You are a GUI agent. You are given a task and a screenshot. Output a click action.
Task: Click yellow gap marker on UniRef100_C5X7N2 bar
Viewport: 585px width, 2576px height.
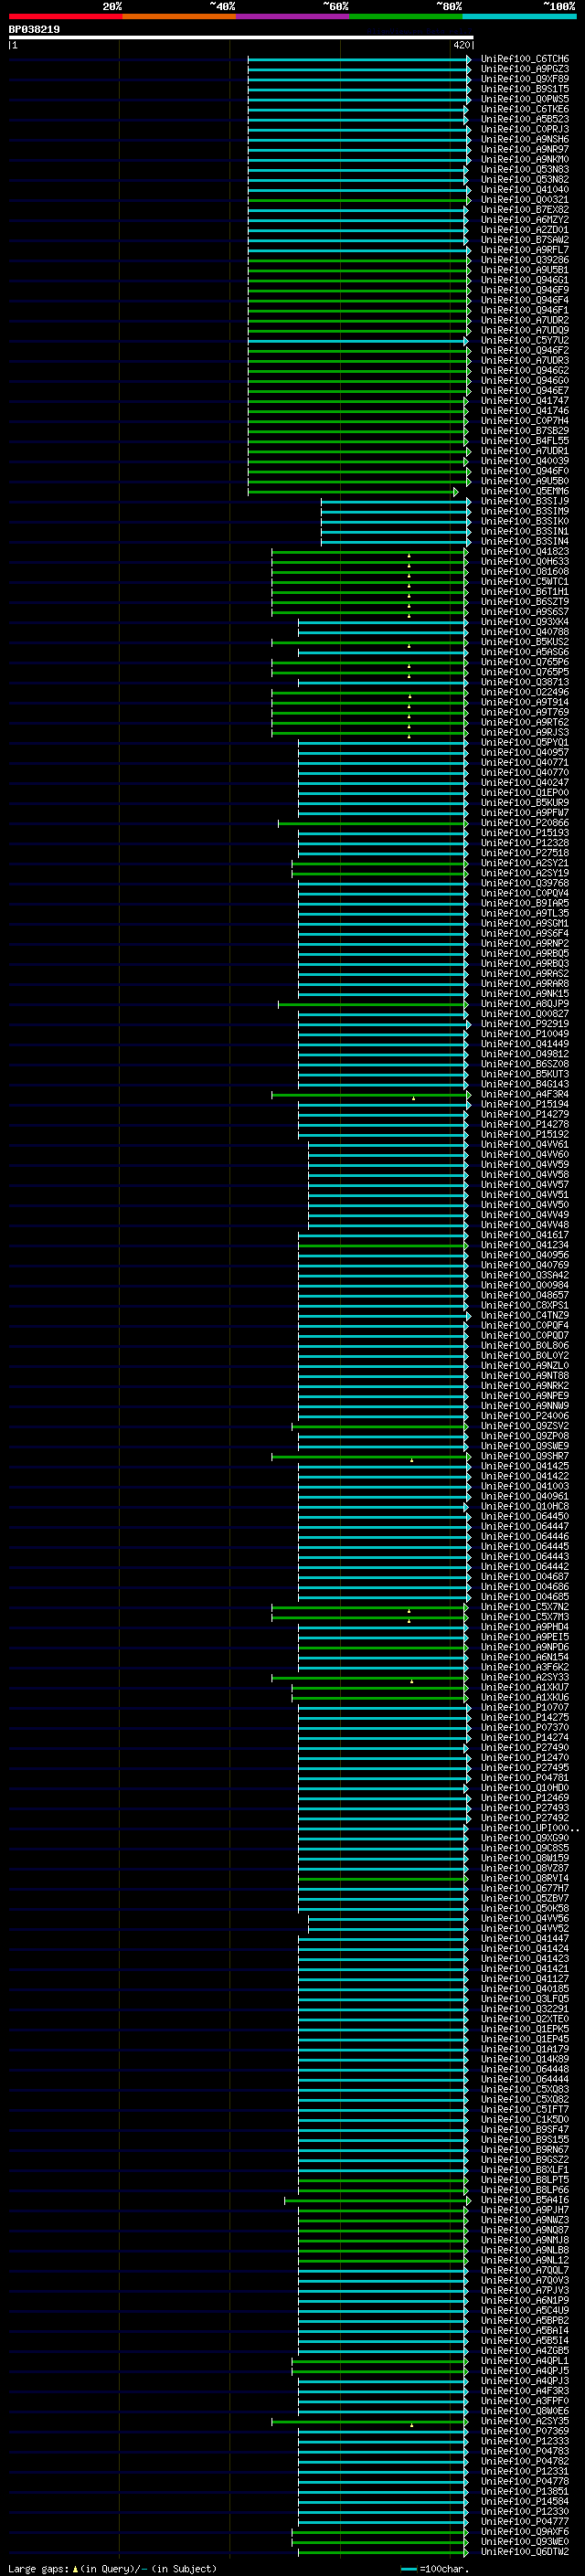[x=408, y=1611]
